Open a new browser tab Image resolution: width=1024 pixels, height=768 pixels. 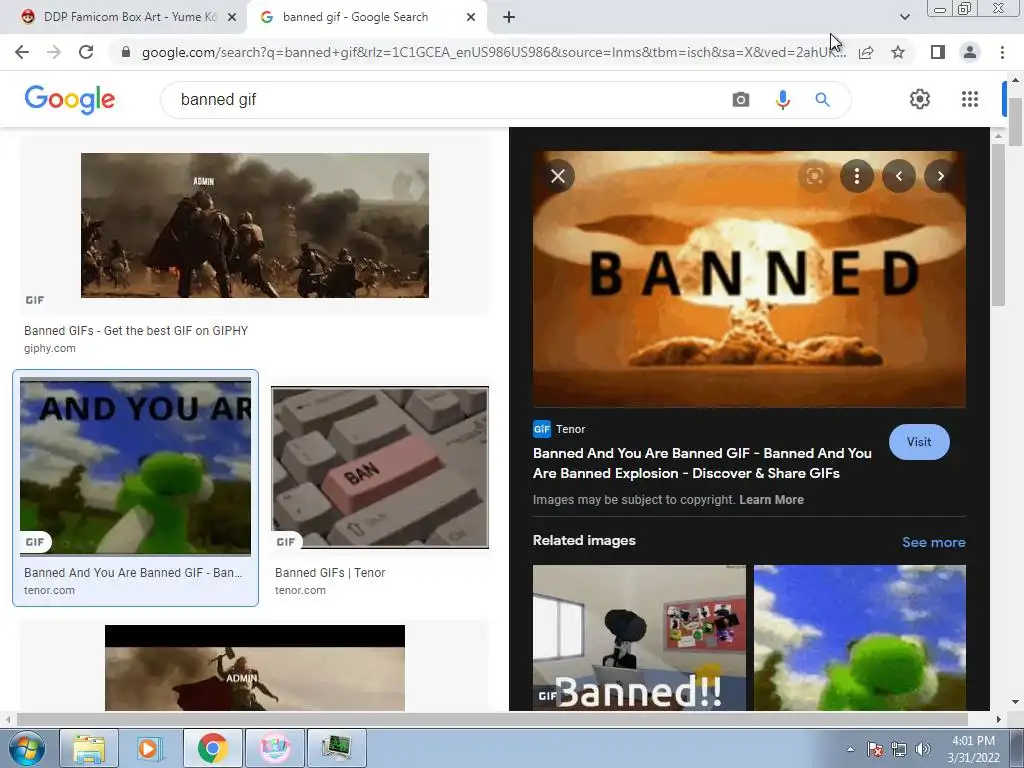(509, 17)
